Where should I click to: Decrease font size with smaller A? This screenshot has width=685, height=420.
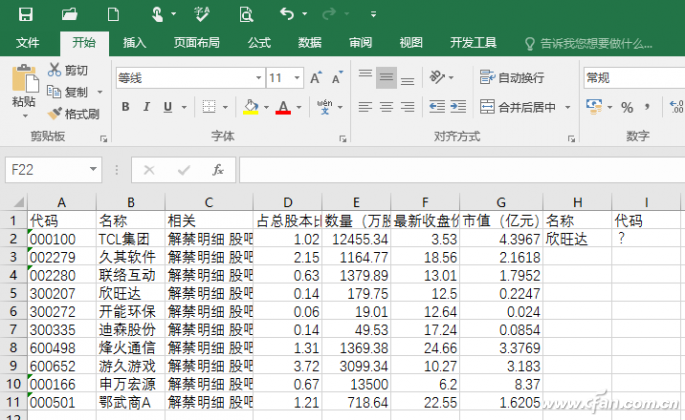click(337, 78)
